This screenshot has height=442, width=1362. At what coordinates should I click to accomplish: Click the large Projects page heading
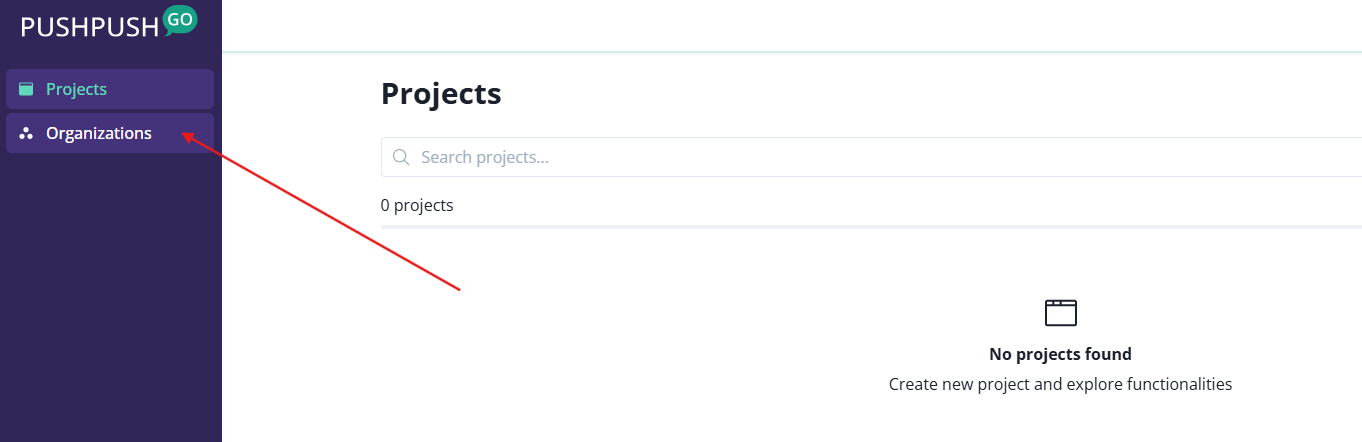tap(441, 94)
